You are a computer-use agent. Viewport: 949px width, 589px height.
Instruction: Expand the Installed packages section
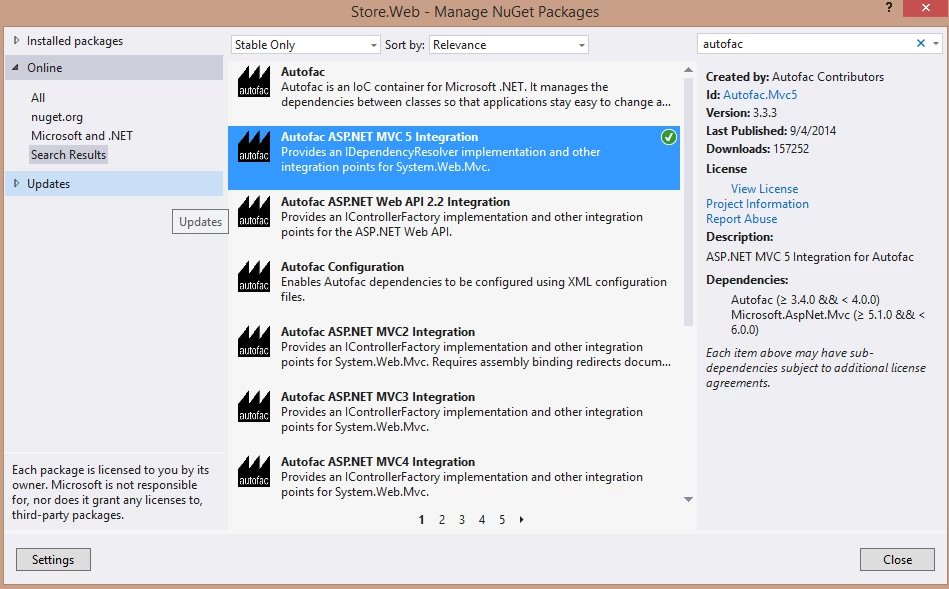point(17,41)
